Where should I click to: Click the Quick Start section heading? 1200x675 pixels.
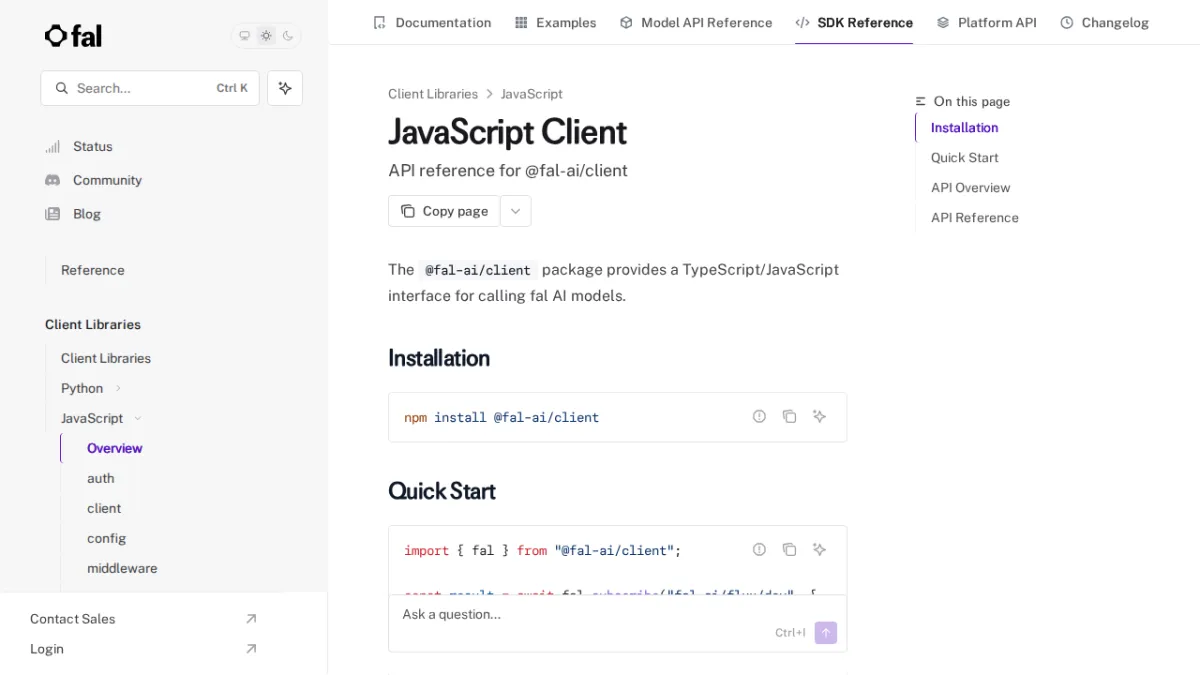pos(442,491)
